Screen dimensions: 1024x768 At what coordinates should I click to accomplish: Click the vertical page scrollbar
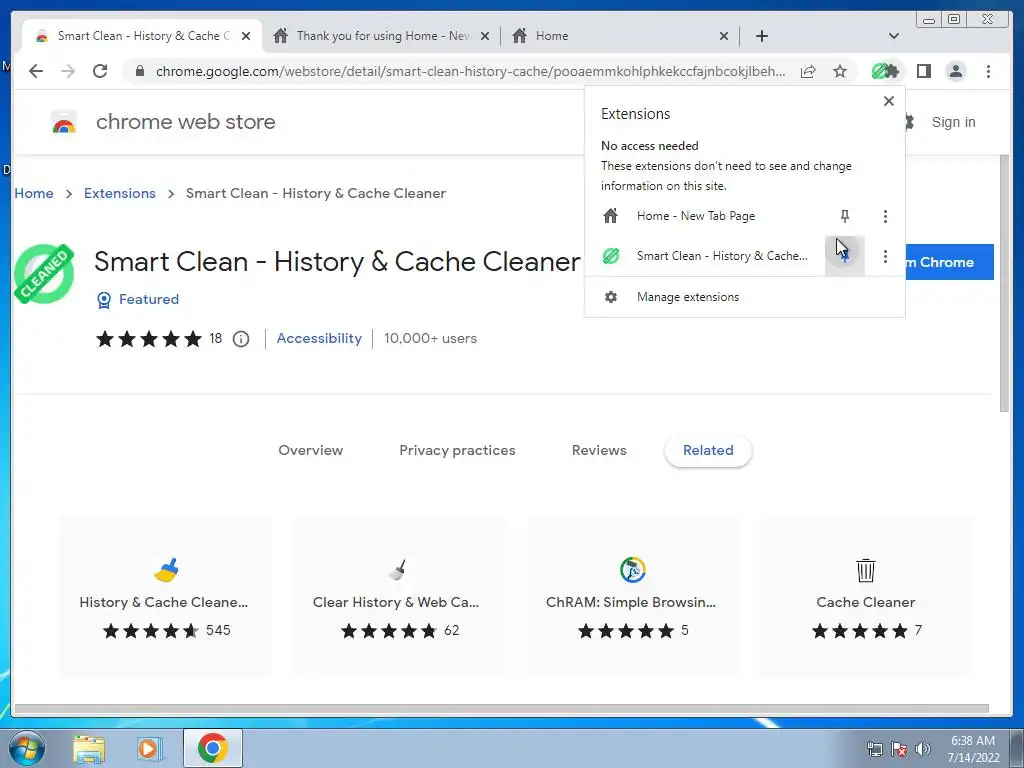pos(1004,283)
